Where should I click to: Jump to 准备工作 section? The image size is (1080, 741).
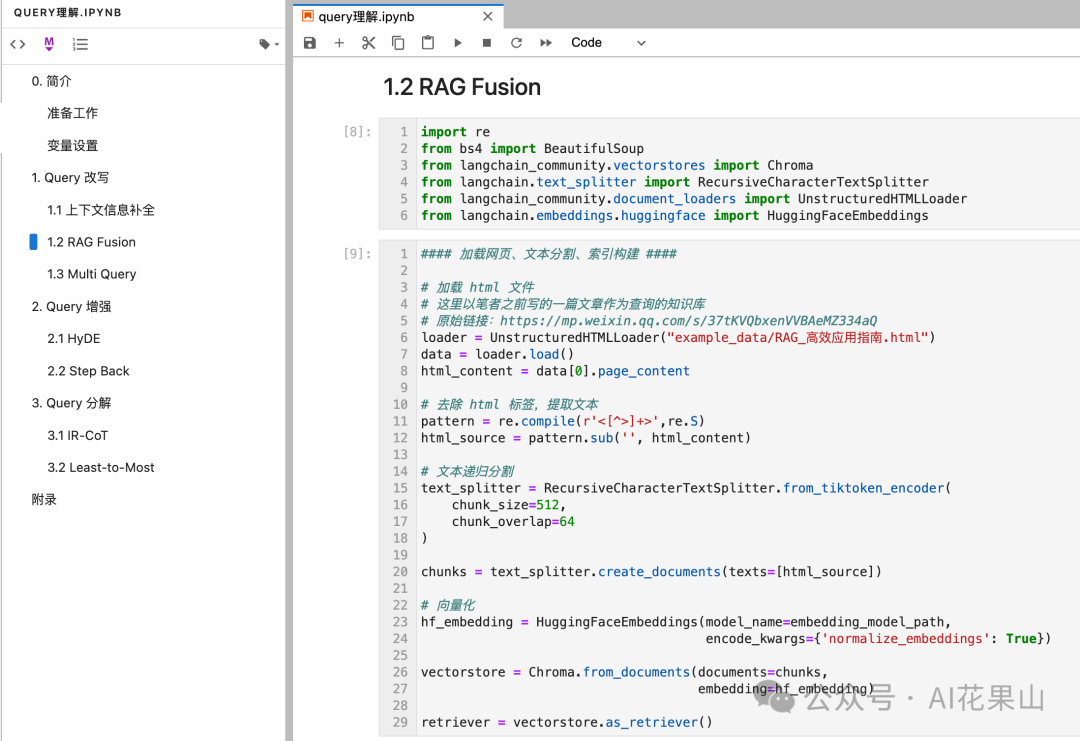pyautogui.click(x=72, y=113)
